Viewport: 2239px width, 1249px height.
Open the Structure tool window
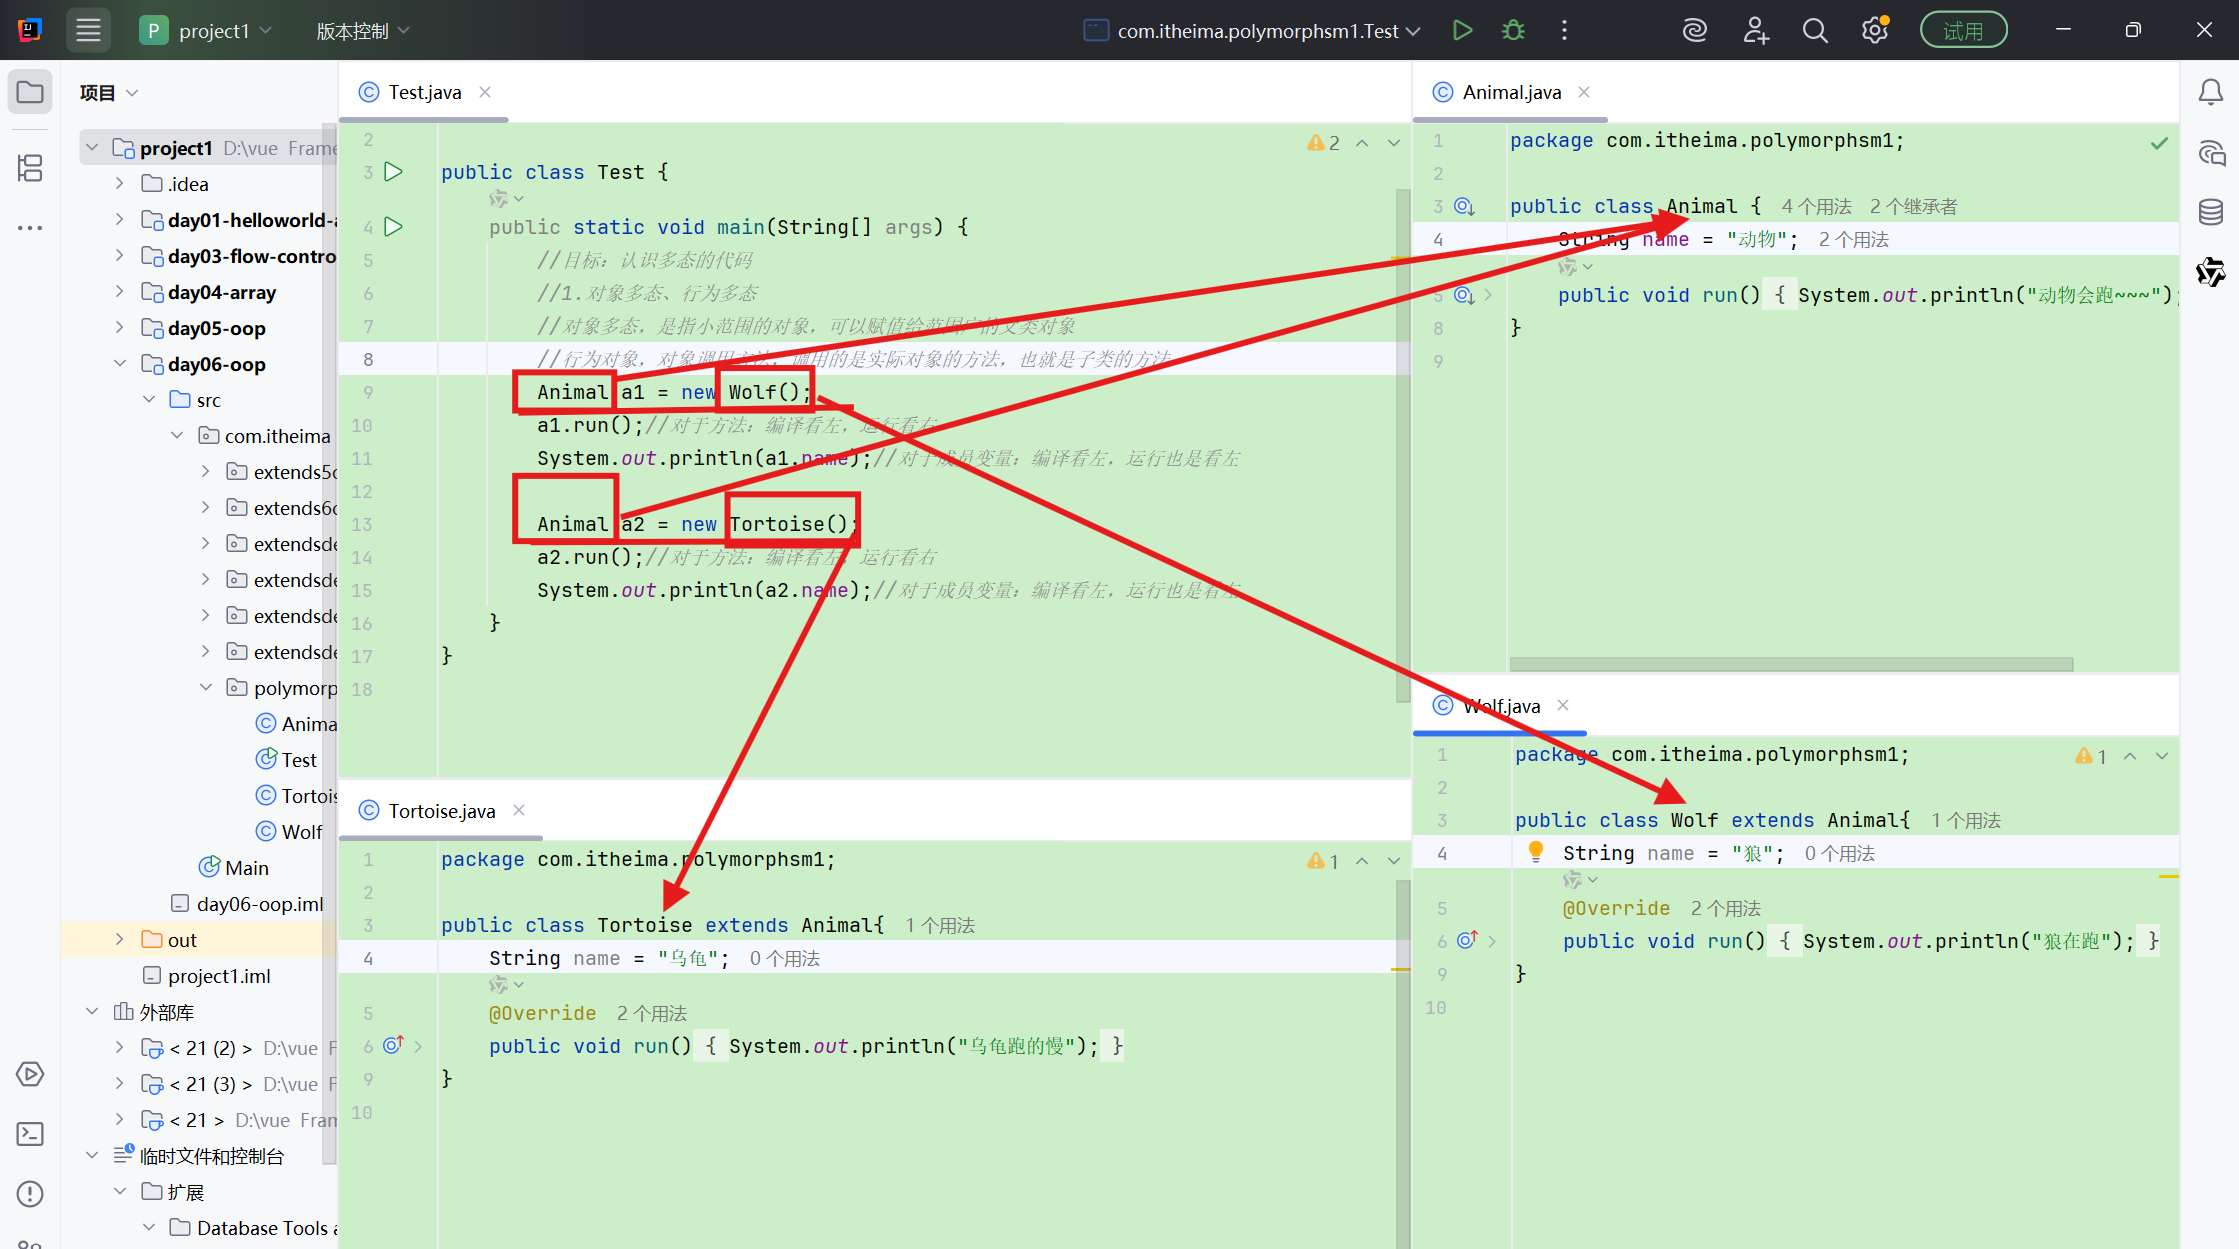tap(30, 168)
